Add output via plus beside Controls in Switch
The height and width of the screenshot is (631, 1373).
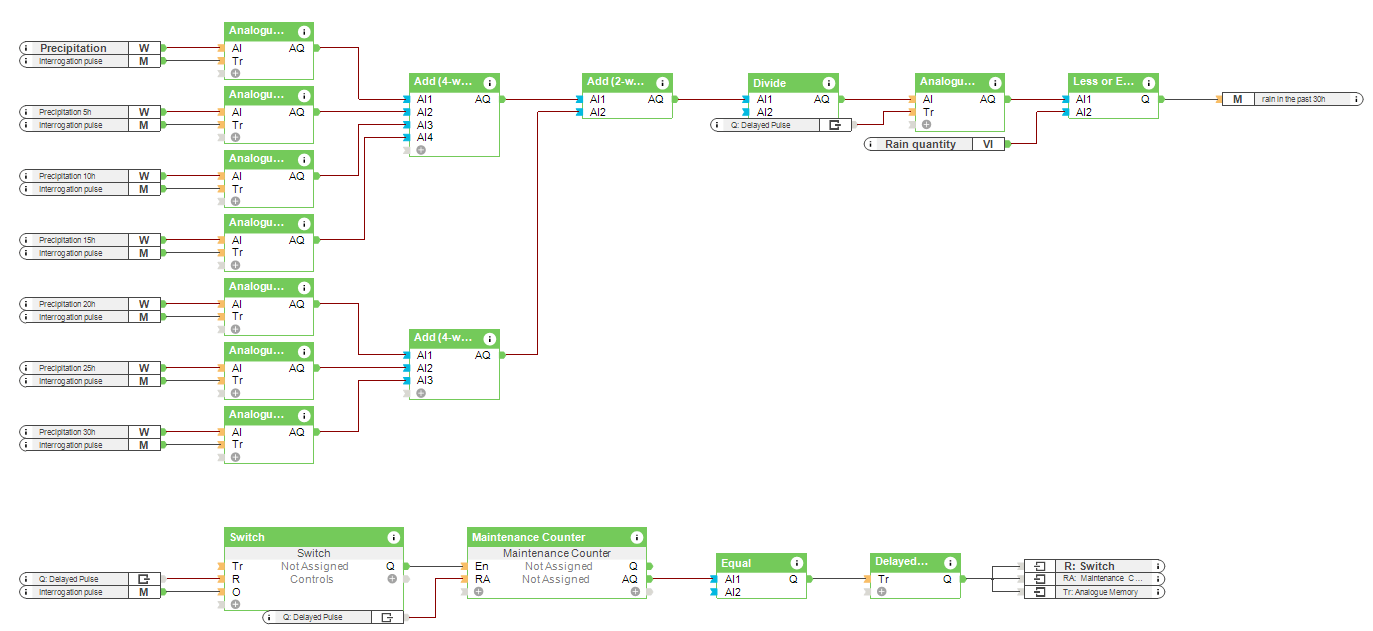click(x=392, y=579)
